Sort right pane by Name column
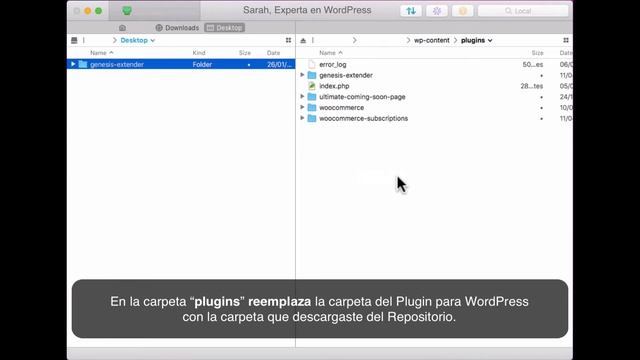This screenshot has width=640, height=360. (x=331, y=53)
